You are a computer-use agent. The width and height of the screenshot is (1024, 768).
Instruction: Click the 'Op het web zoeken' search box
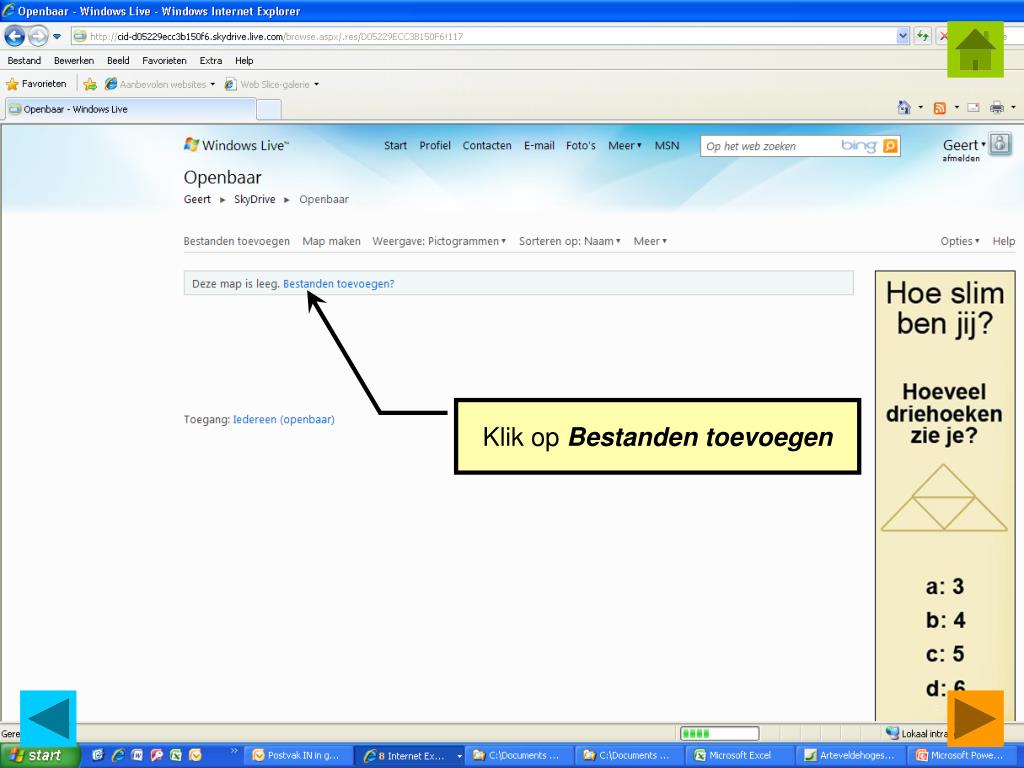click(769, 146)
